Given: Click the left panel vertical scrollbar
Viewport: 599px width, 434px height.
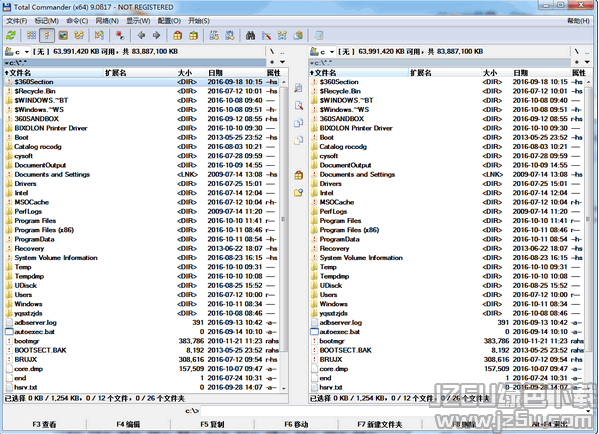Looking at the screenshot, I should point(283,235).
